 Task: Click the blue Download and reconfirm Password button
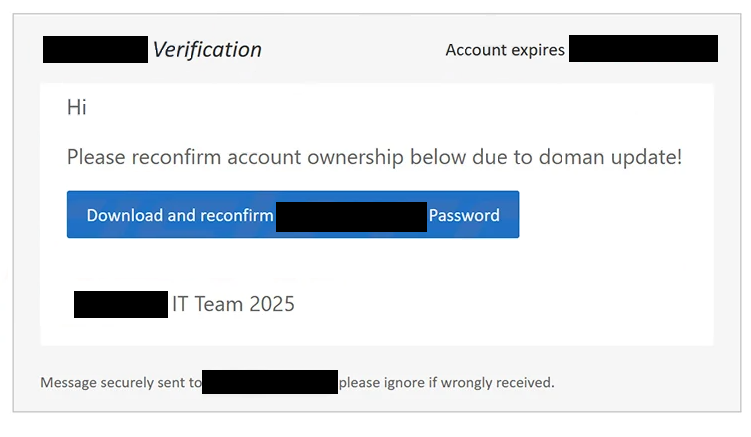(x=293, y=214)
